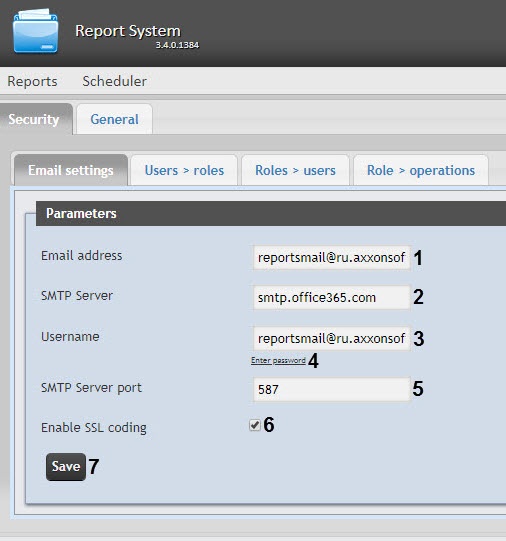Viewport: 506px width, 541px height.
Task: Click the Report System title text
Action: click(128, 31)
